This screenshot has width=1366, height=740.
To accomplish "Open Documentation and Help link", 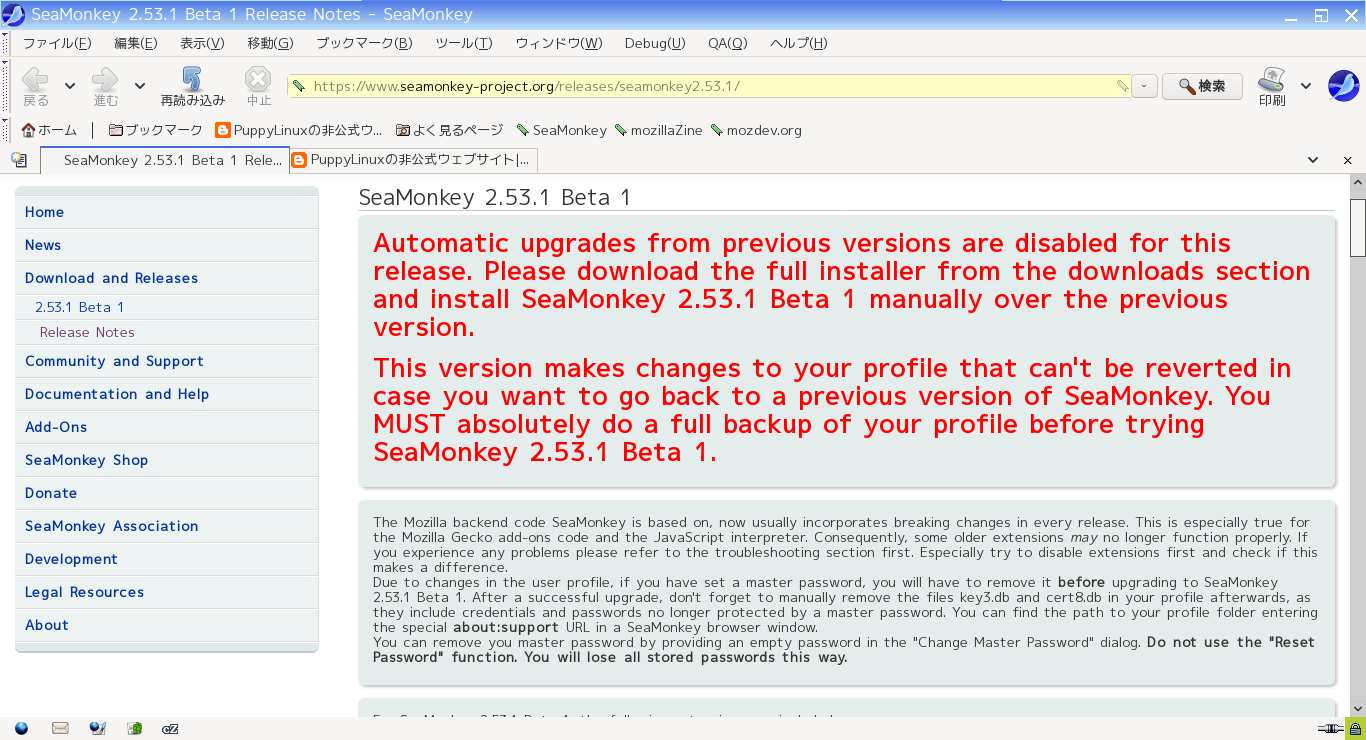I will (x=117, y=394).
